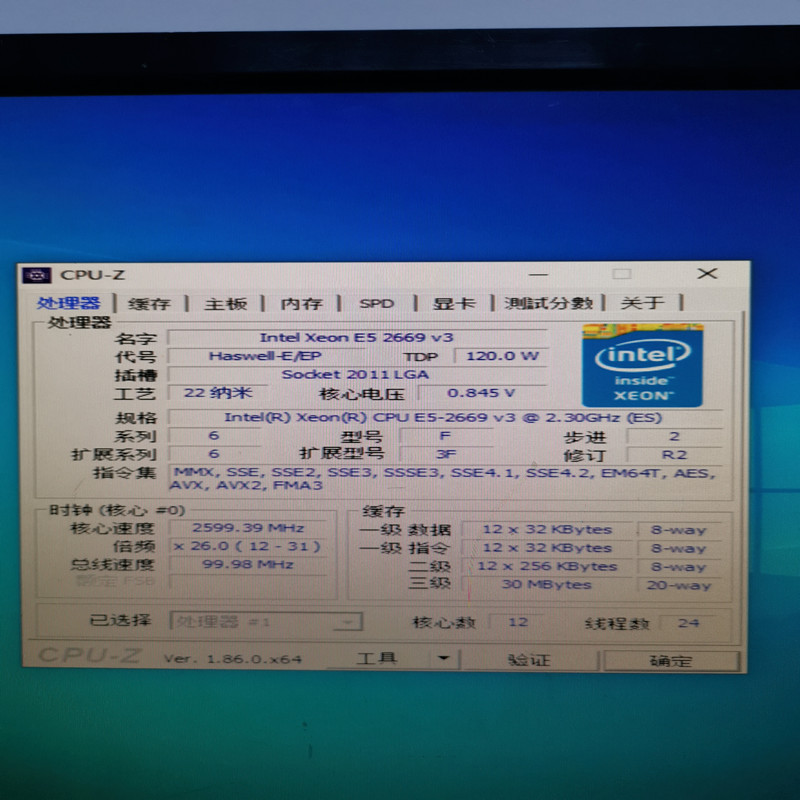Click the TDP value 120.0 W
This screenshot has width=800, height=800.
click(502, 356)
